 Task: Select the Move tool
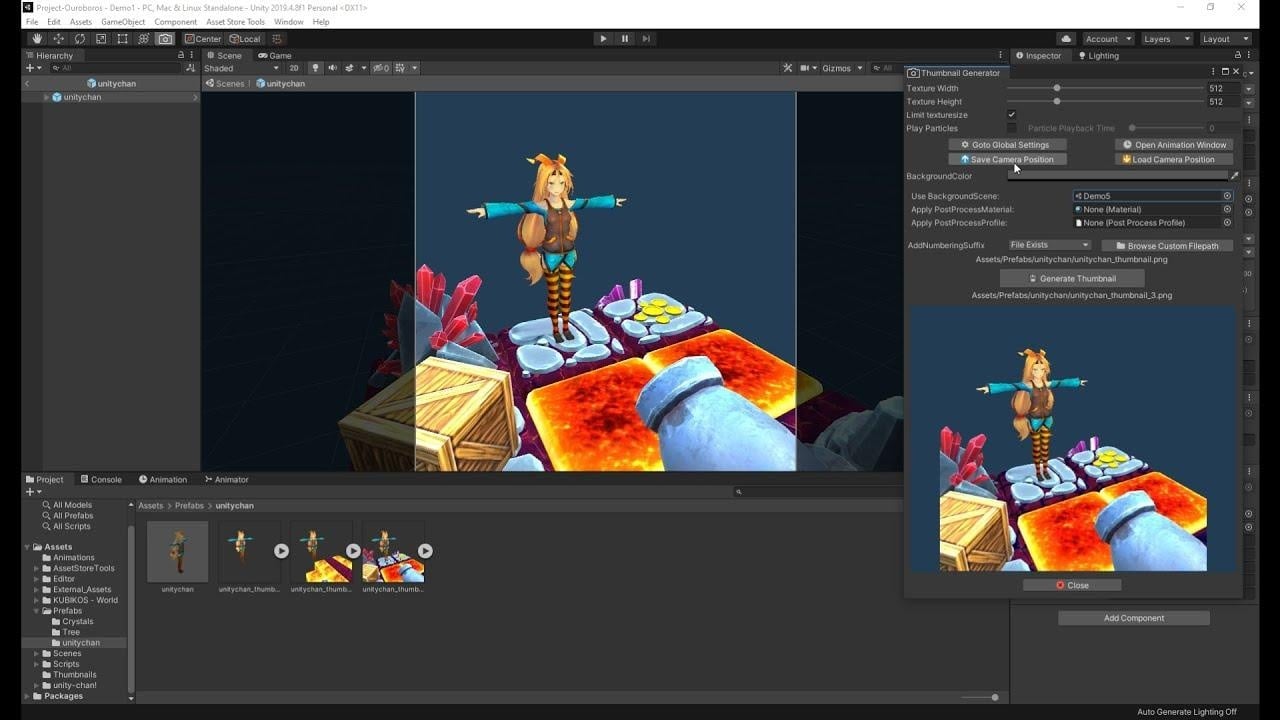click(58, 39)
